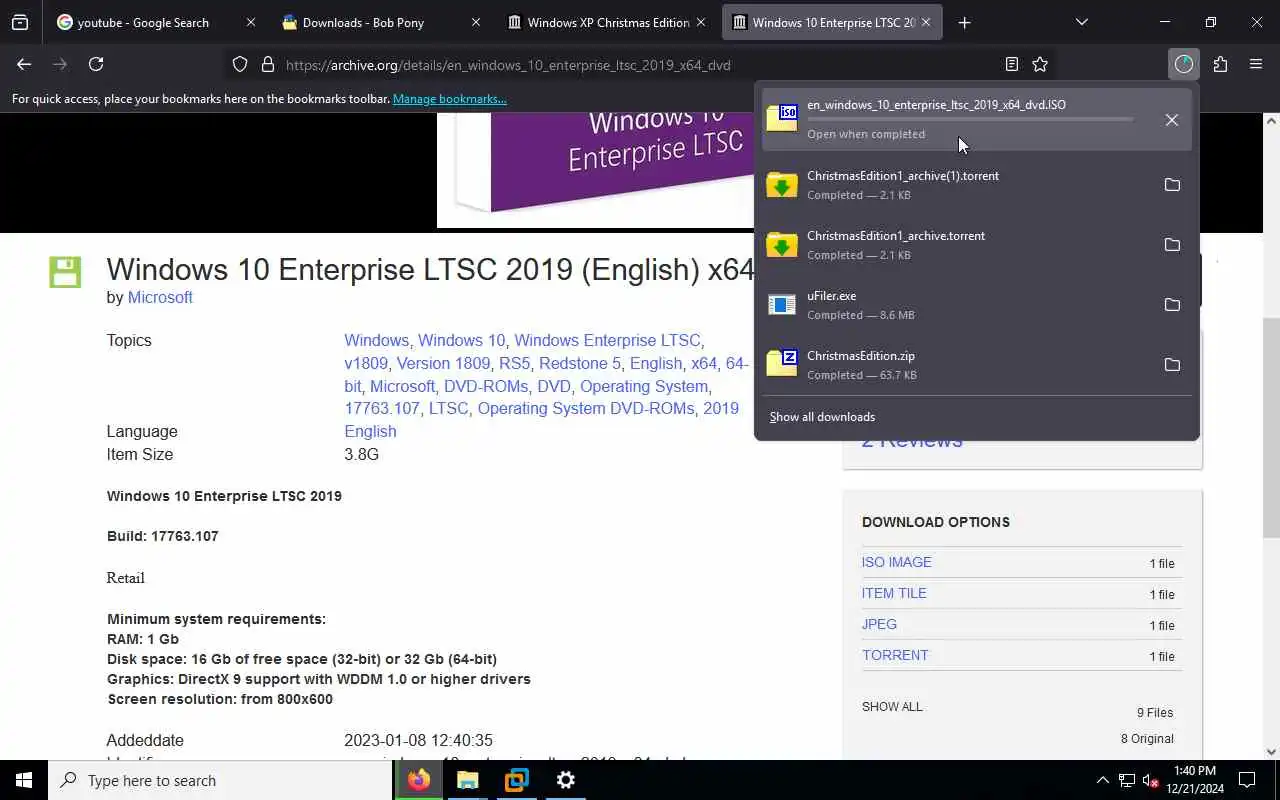Go back one page

pos(24,64)
